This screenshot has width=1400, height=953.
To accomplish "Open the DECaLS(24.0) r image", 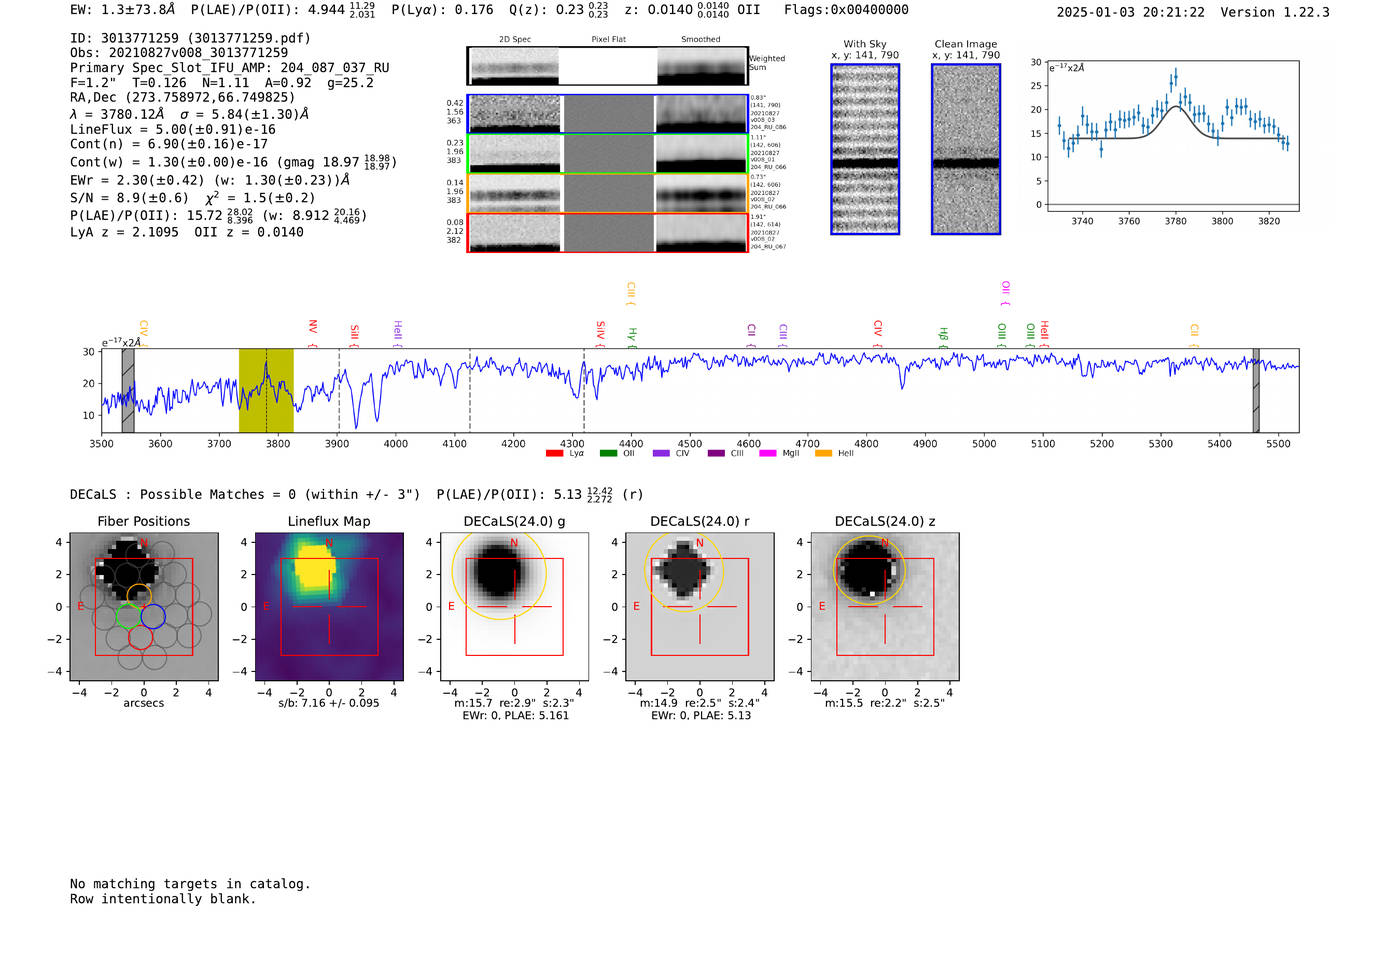I will tap(700, 606).
